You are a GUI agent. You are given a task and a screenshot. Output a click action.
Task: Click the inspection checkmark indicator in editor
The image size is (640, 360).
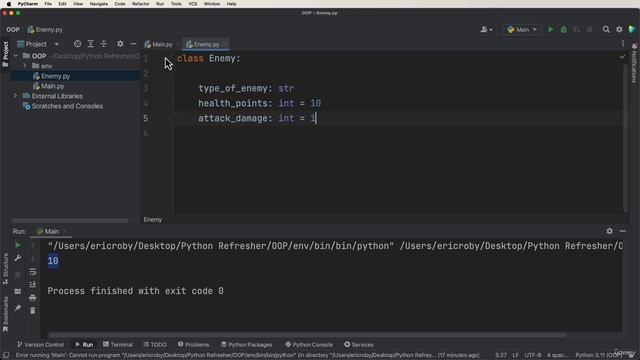[622, 57]
